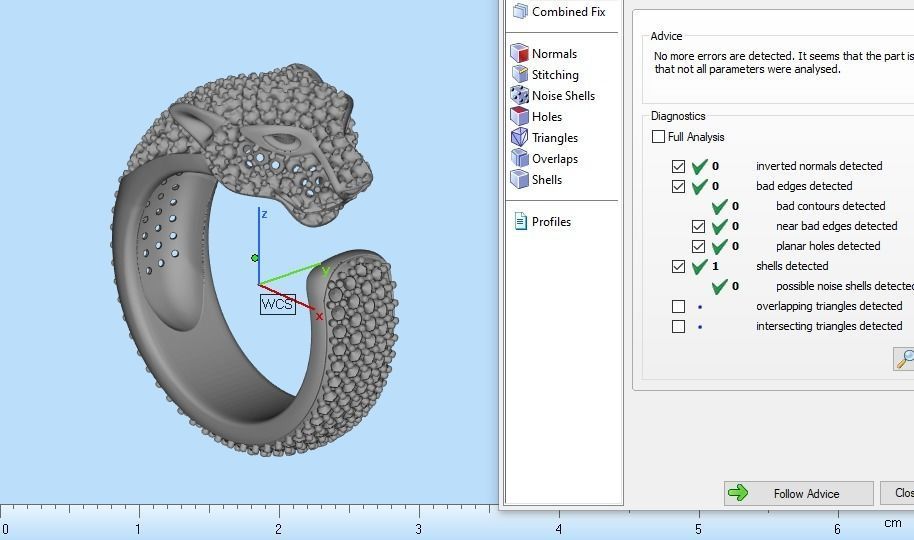The image size is (914, 540).
Task: Click the WCS label box
Action: tap(277, 304)
